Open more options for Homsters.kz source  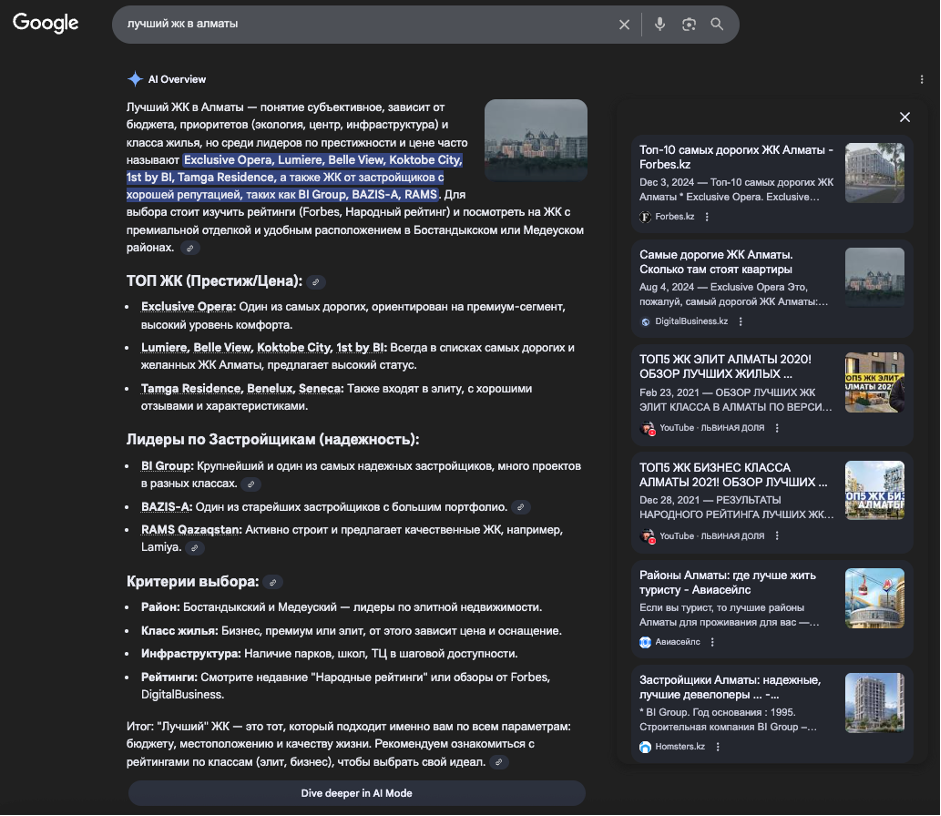[718, 747]
